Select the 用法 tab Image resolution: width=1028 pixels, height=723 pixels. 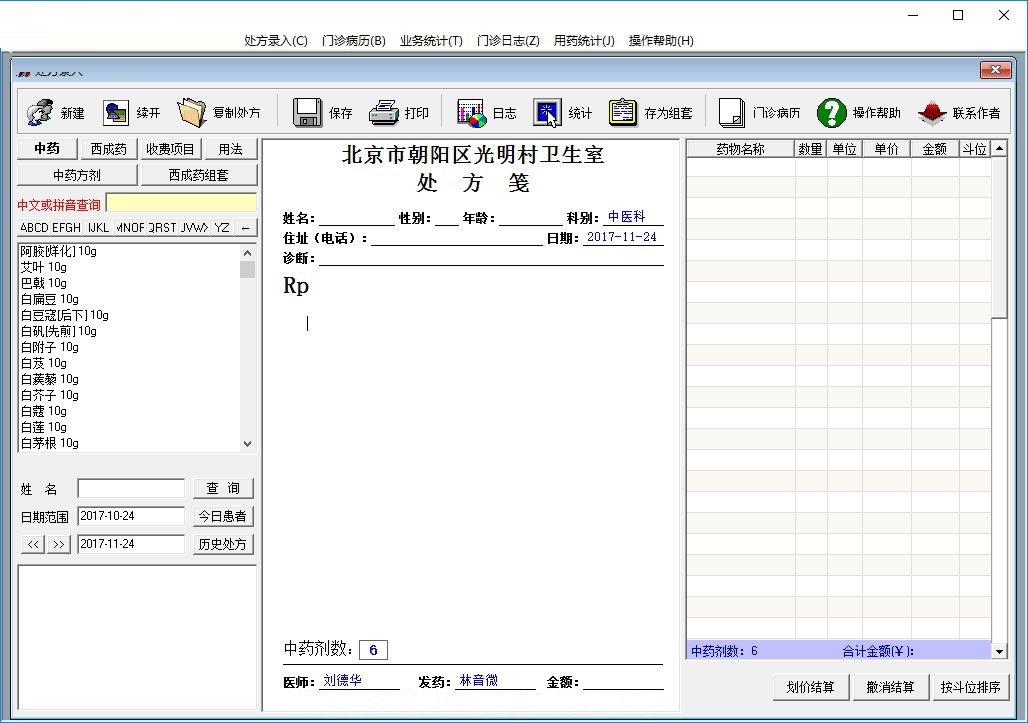point(230,149)
